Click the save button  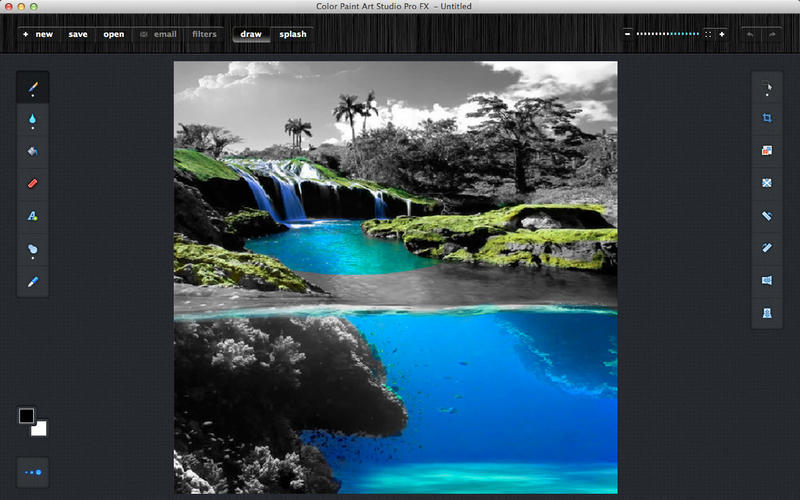[x=78, y=34]
